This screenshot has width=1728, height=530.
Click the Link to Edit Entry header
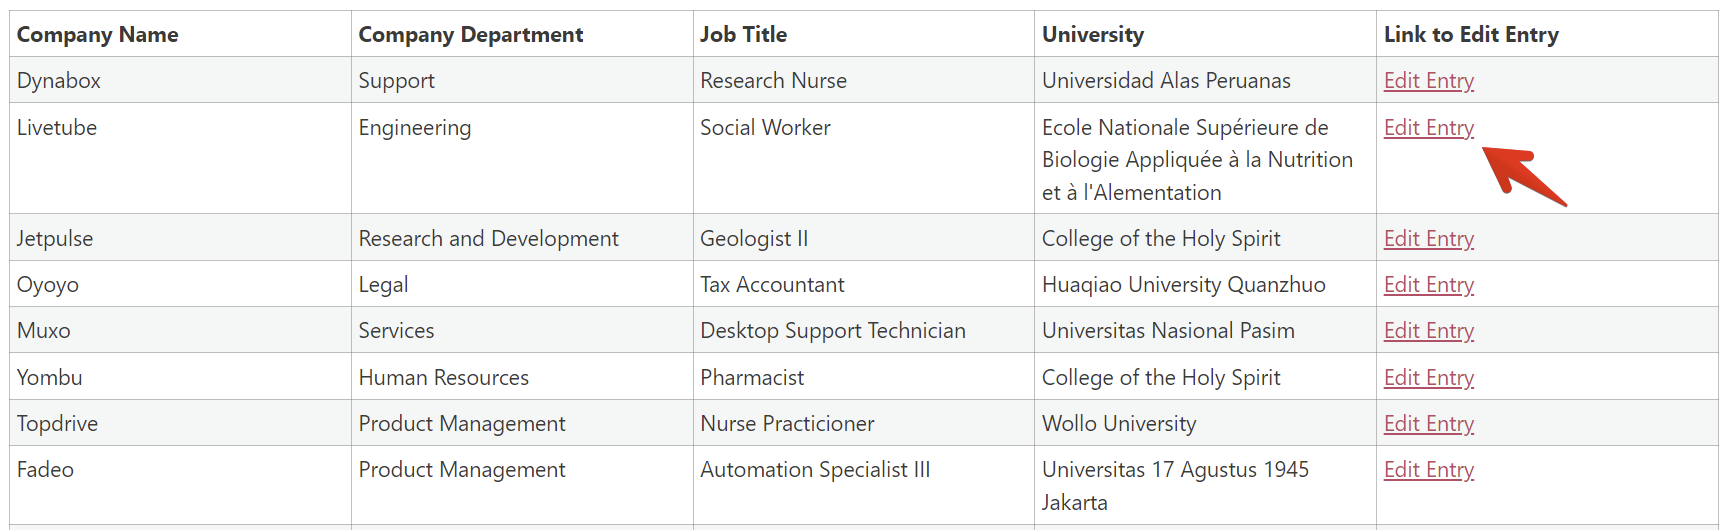click(1470, 35)
